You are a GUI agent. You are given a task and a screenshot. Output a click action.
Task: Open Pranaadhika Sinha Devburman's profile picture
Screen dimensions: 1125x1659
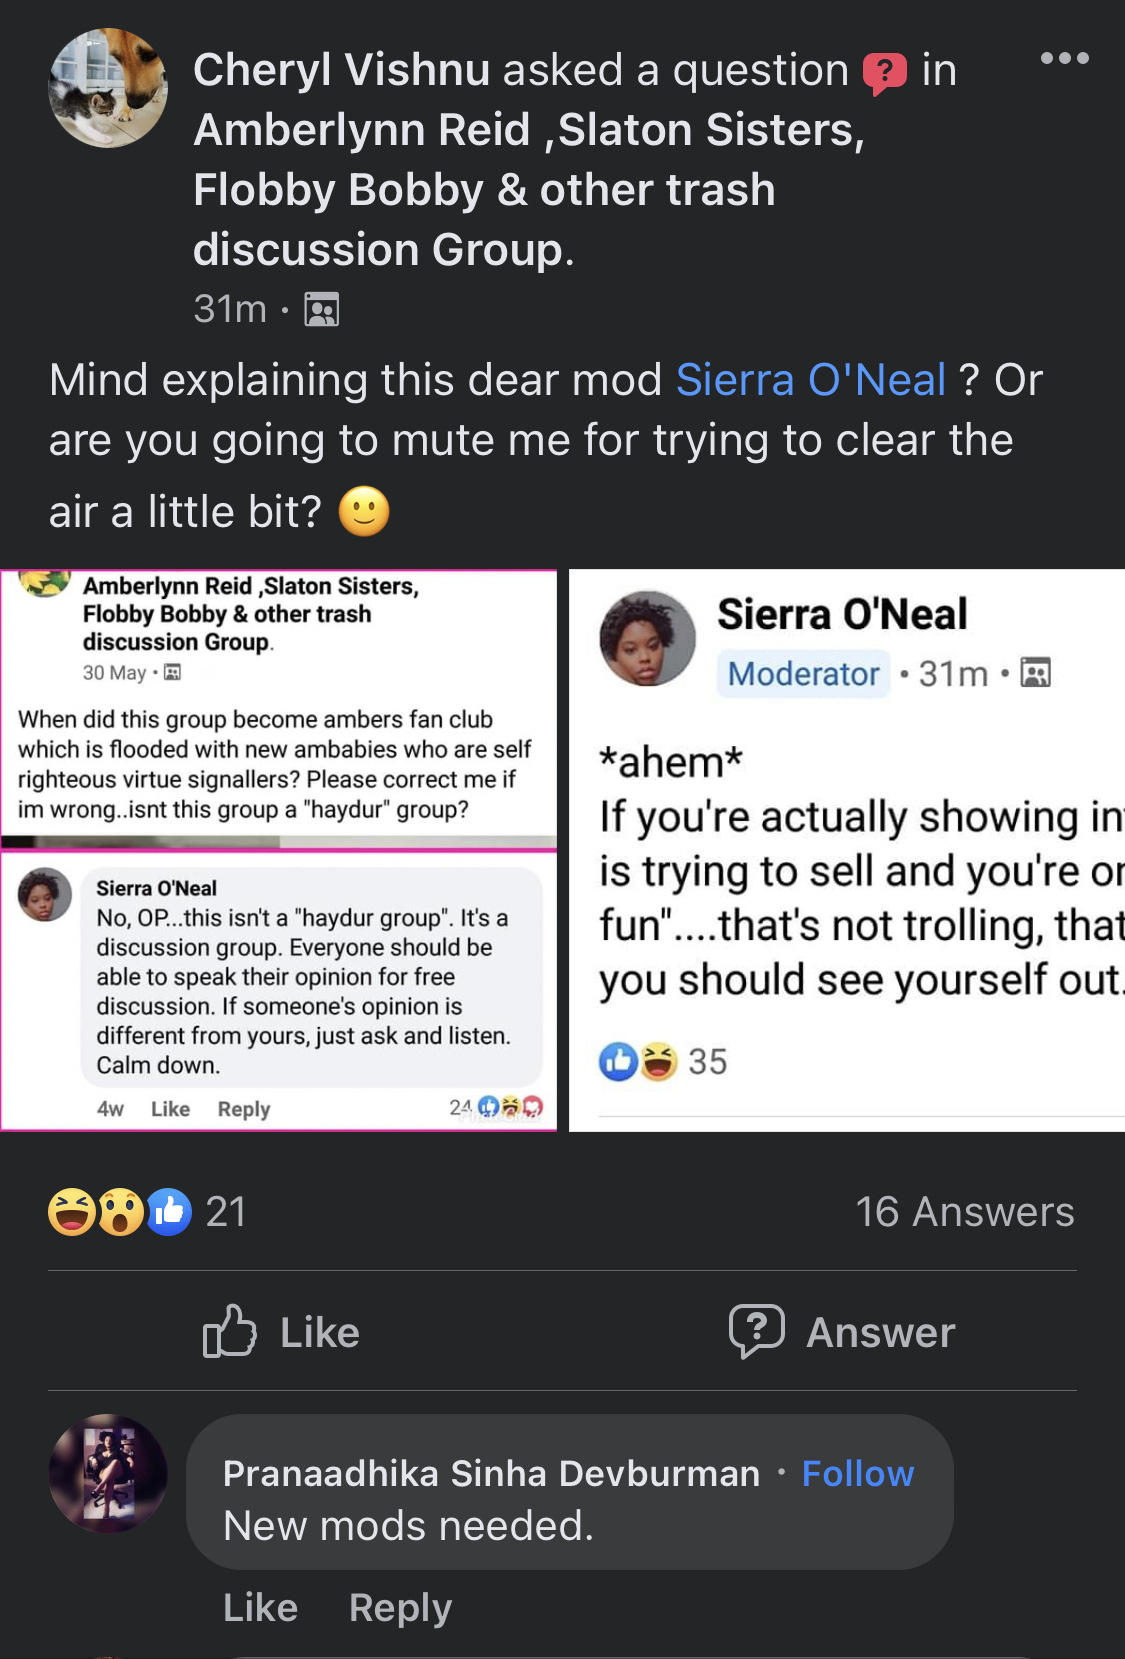[x=108, y=1473]
